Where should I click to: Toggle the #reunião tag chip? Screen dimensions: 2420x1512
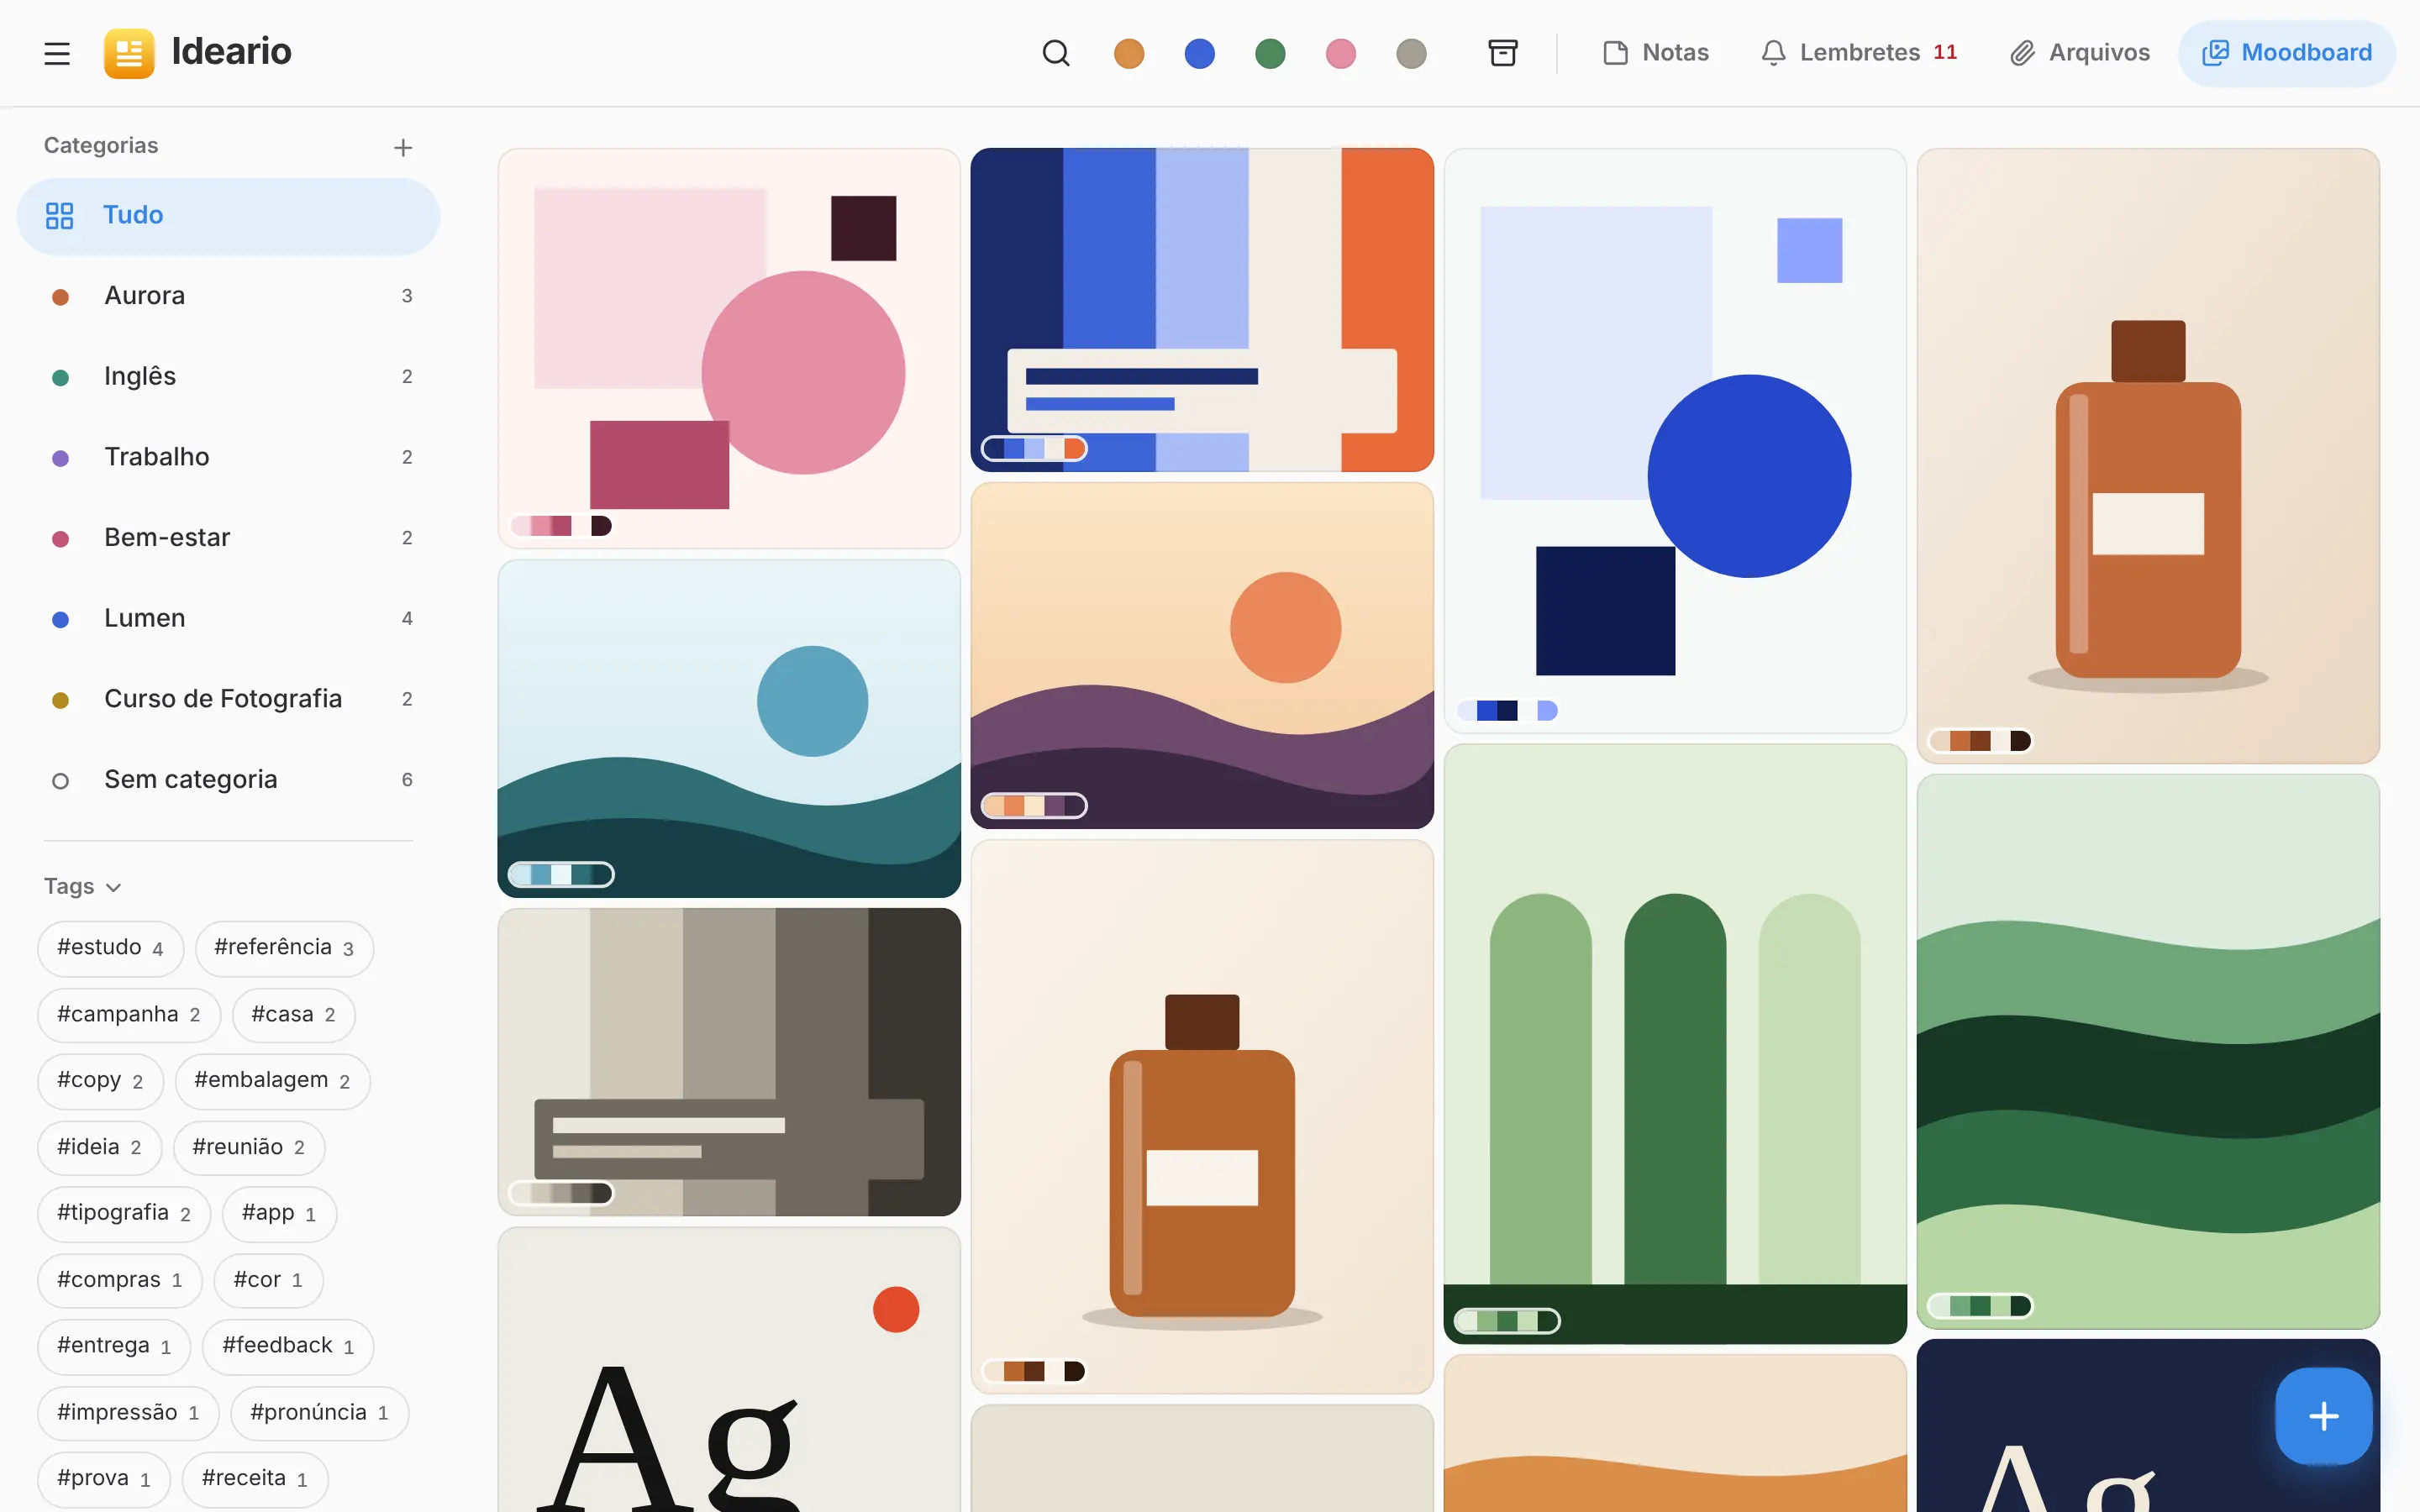pos(249,1148)
